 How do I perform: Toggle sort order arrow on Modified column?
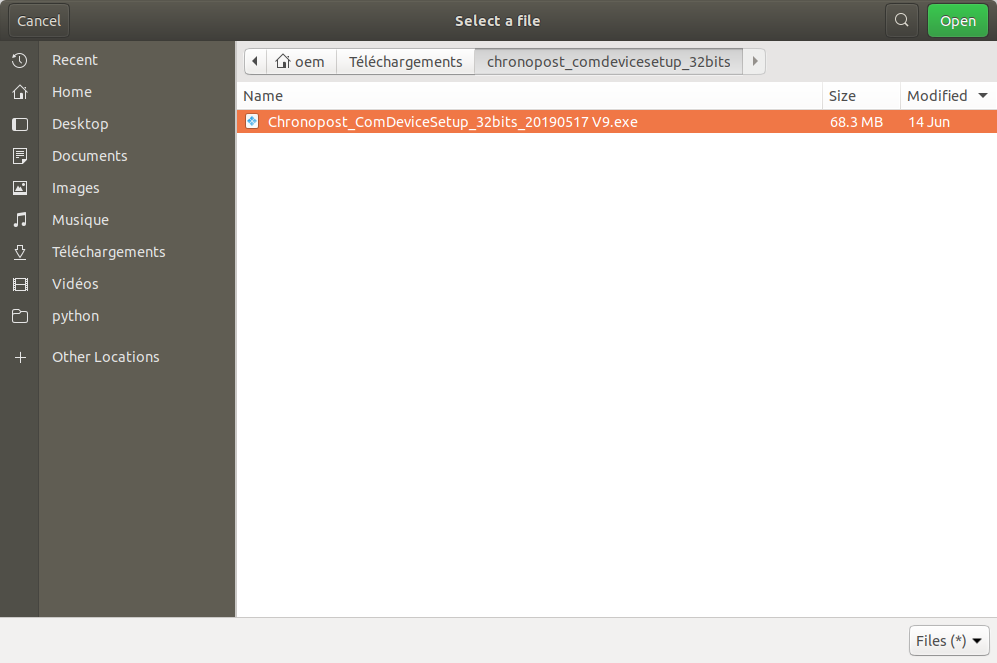coord(982,96)
